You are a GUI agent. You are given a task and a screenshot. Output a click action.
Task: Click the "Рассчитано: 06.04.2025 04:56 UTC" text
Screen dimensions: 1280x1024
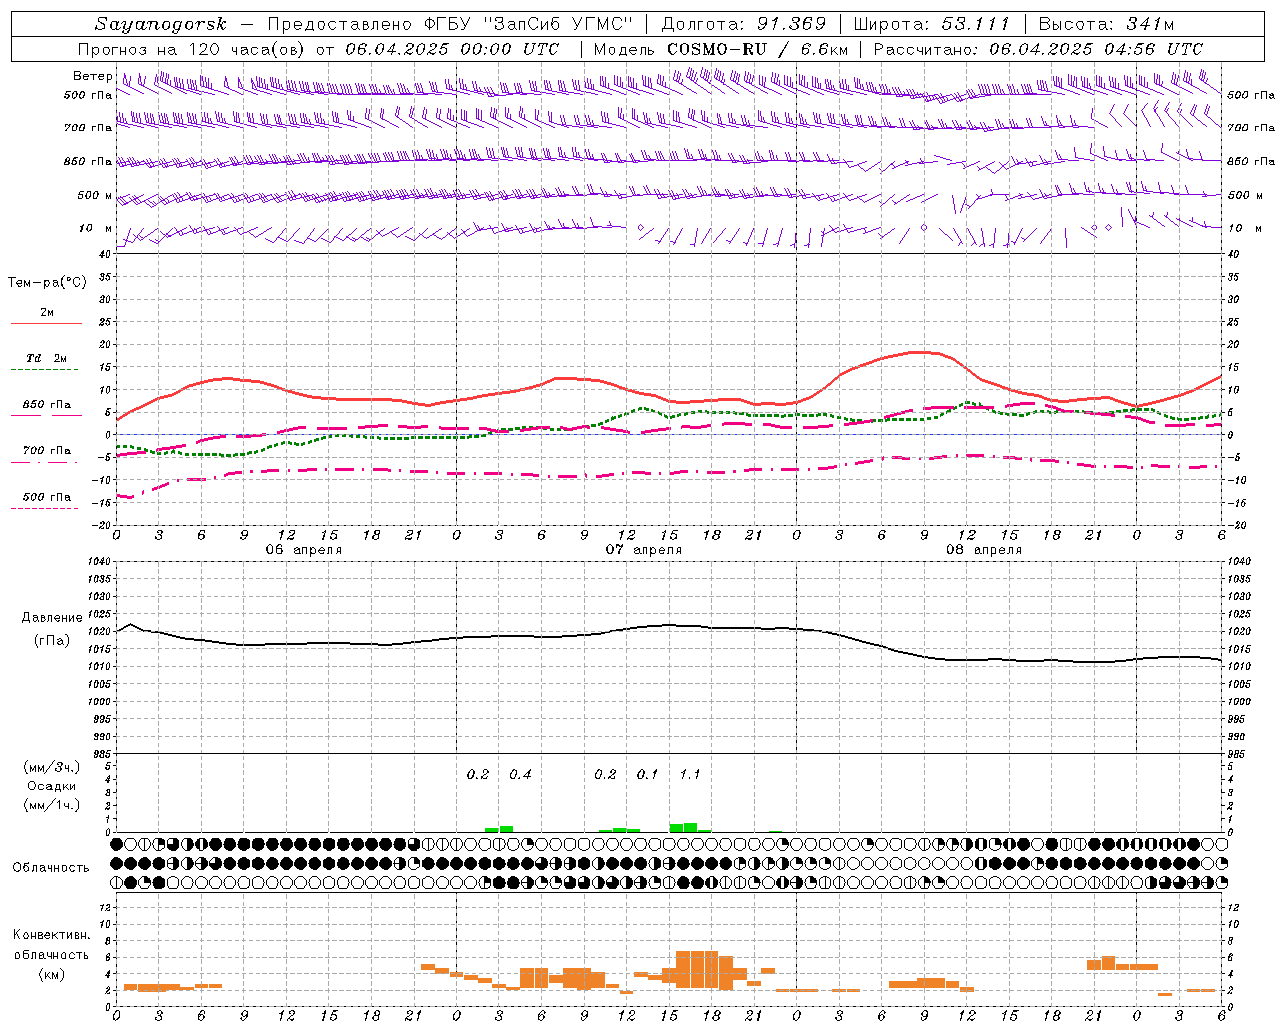click(1038, 49)
